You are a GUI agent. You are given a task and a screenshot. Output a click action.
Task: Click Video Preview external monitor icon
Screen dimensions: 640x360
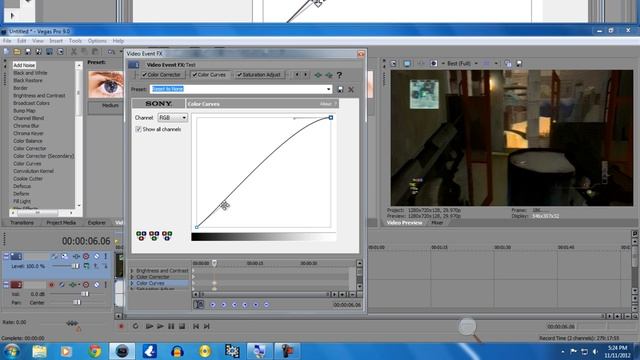click(x=407, y=64)
